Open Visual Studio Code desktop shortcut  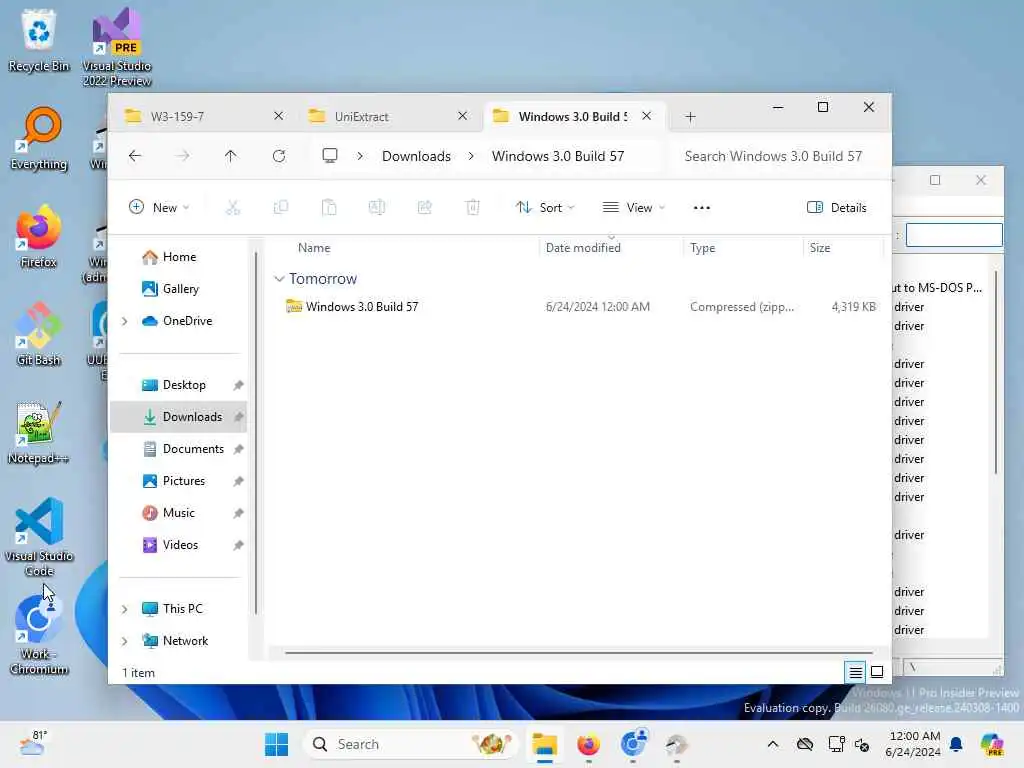[x=39, y=537]
